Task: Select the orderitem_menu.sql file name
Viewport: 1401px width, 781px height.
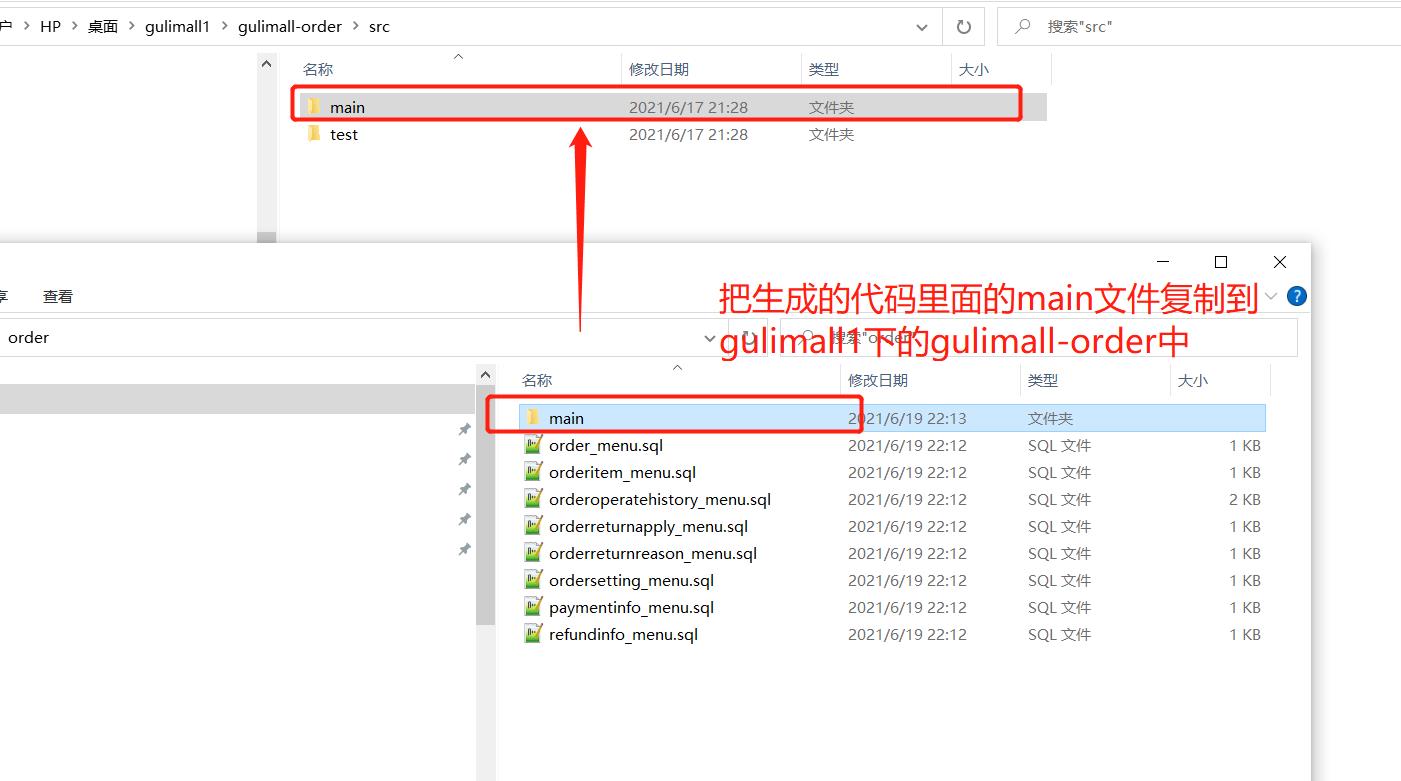Action: [622, 472]
